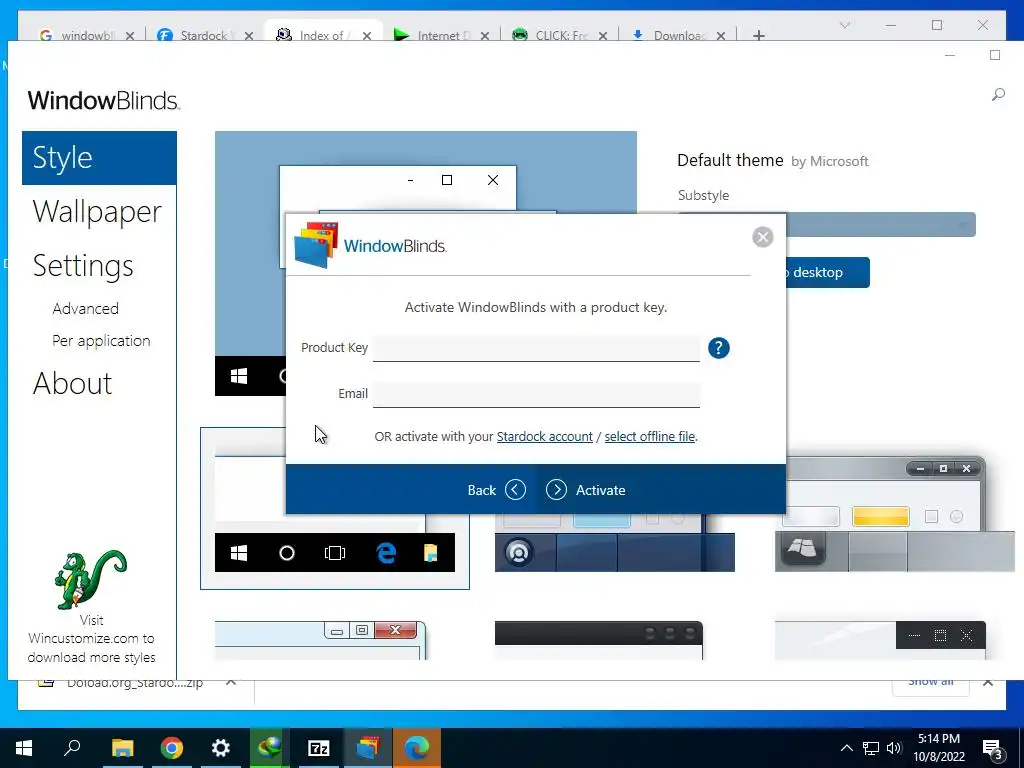
Task: Open the Settings section
Action: pos(83,266)
